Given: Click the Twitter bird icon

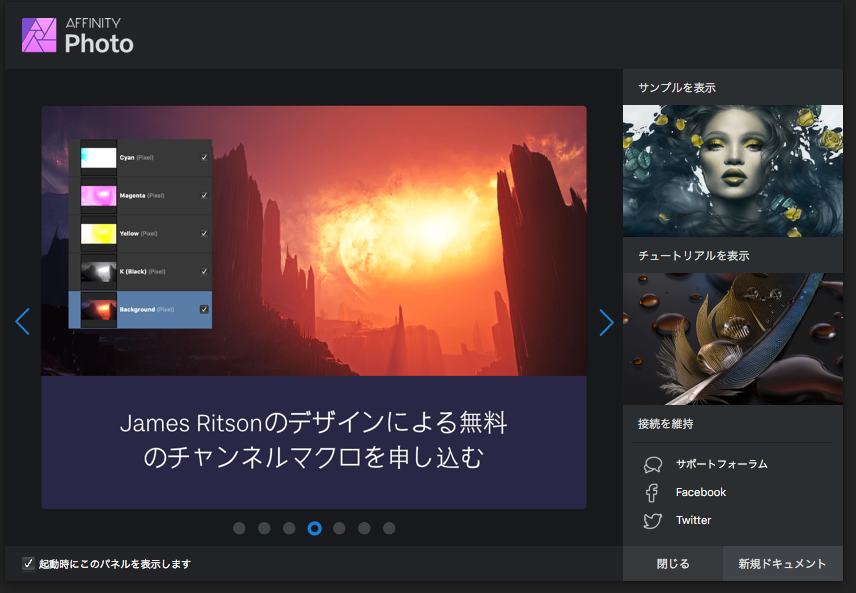Looking at the screenshot, I should [653, 520].
